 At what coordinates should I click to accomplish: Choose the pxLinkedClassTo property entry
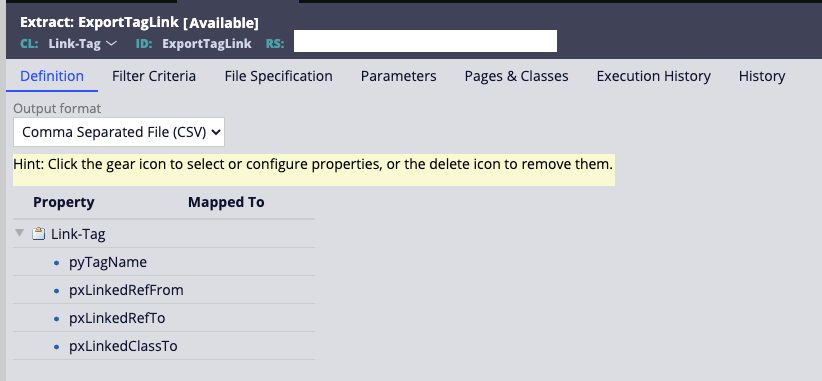[123, 346]
